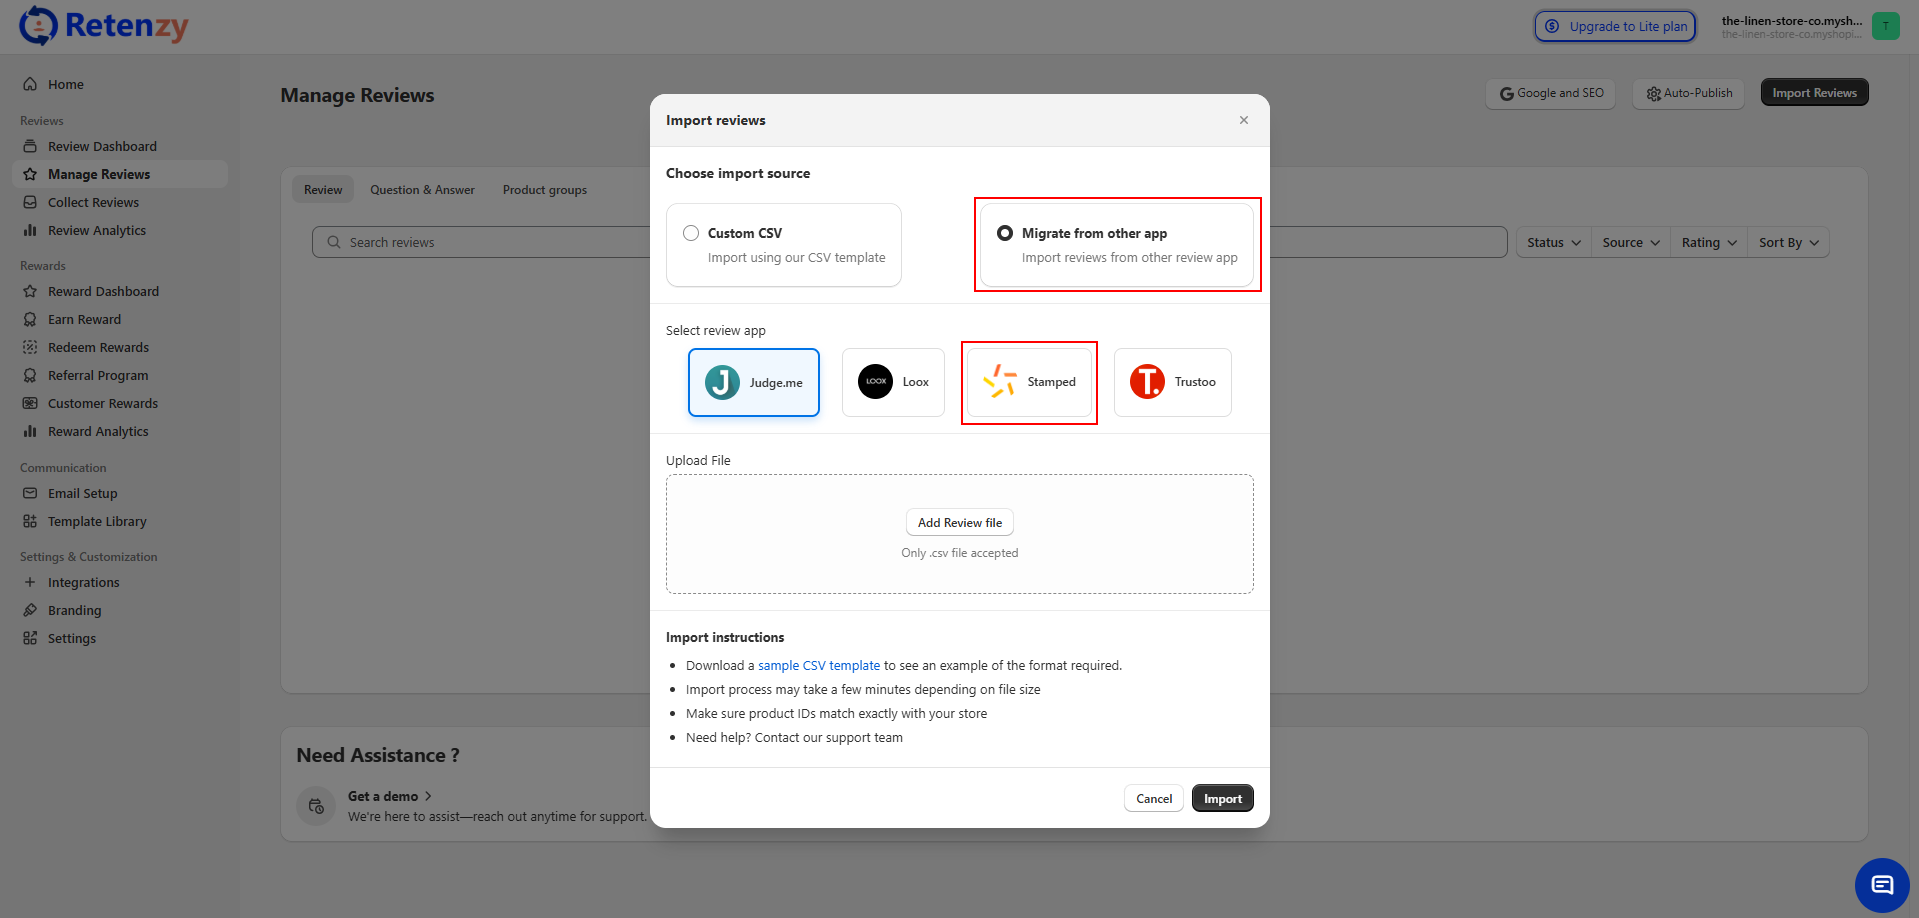This screenshot has width=1919, height=918.
Task: Click the Upload File drop zone
Action: tap(960, 534)
